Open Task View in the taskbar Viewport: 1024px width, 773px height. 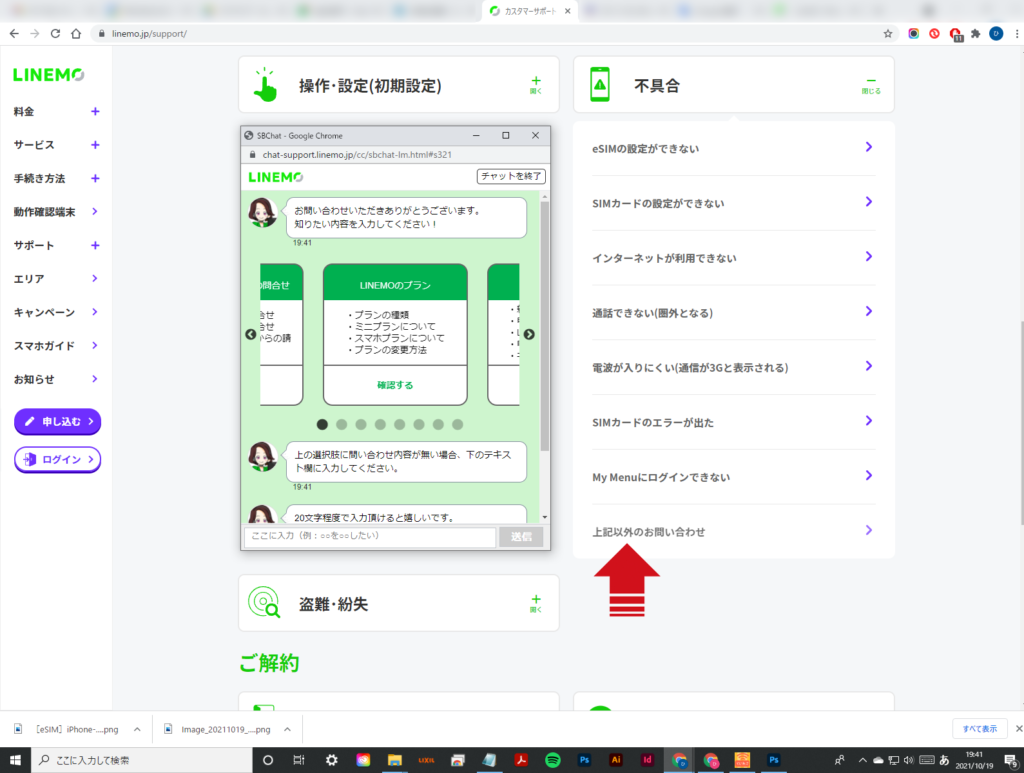click(299, 760)
